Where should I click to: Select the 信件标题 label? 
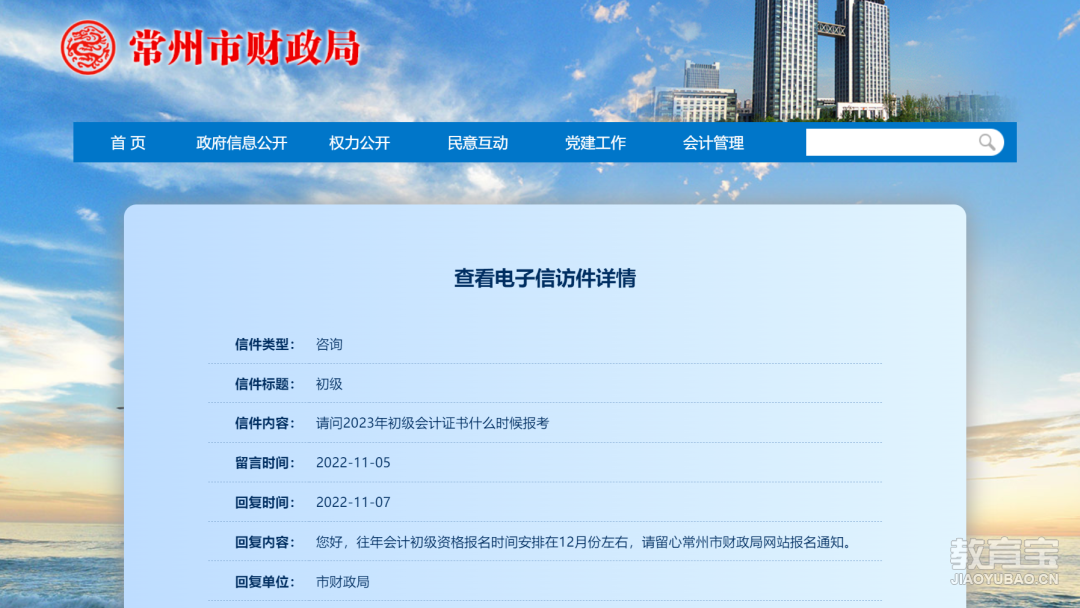pos(264,384)
